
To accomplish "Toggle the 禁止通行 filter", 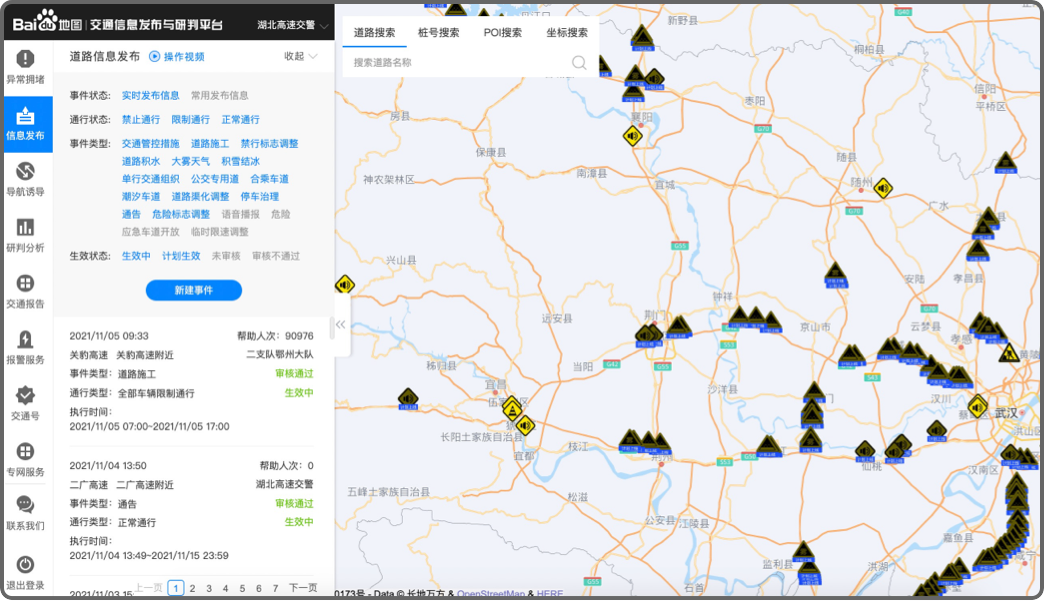I will click(140, 120).
